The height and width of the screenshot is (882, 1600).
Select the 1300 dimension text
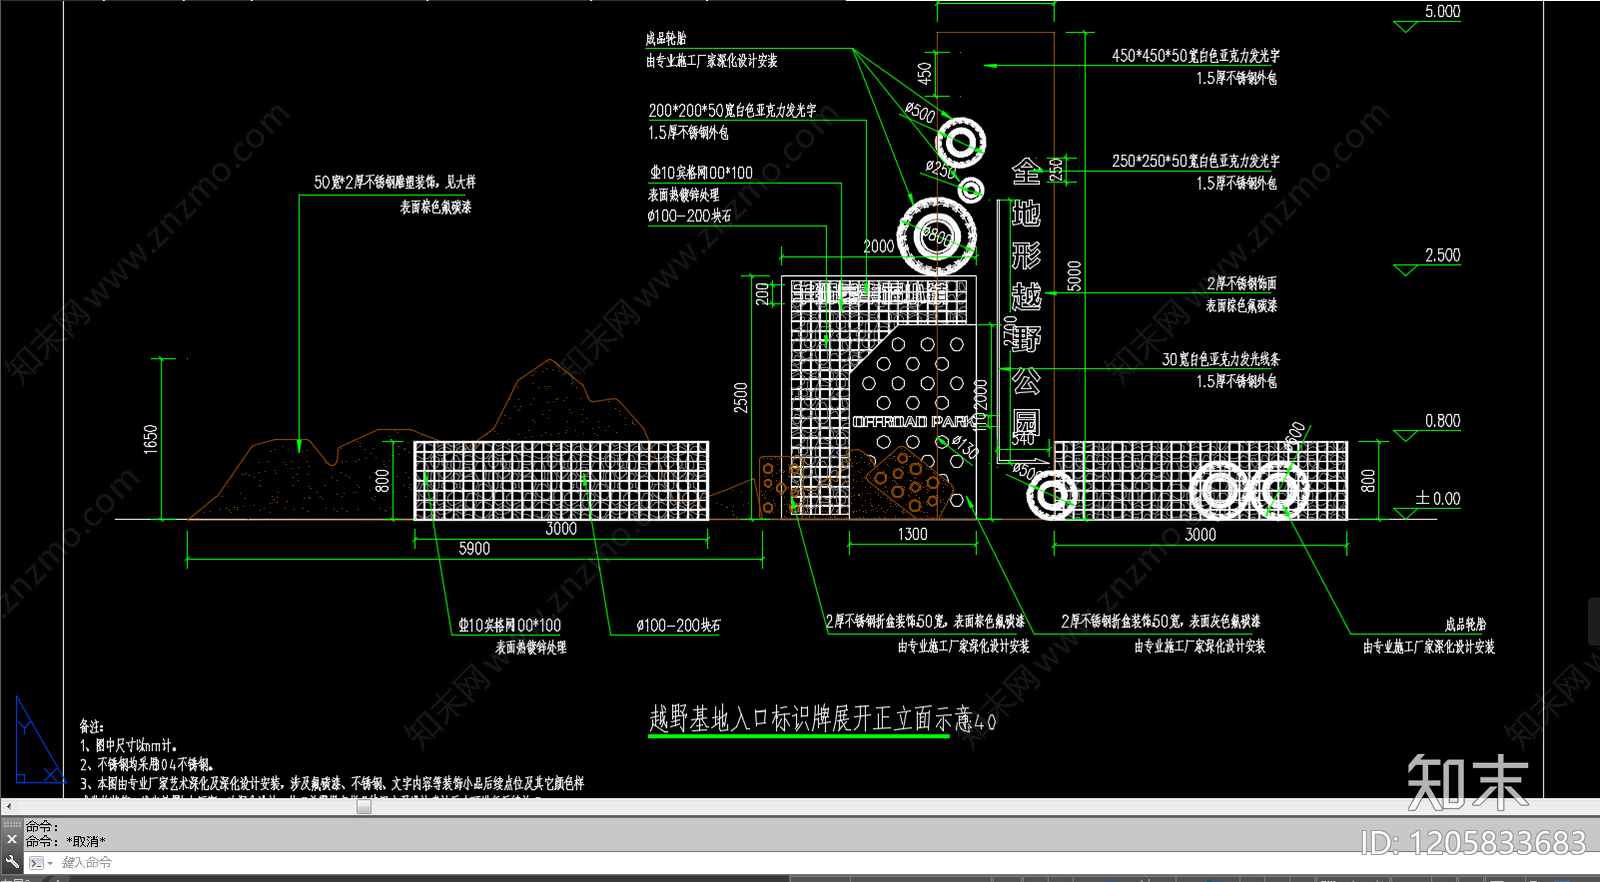click(x=912, y=535)
